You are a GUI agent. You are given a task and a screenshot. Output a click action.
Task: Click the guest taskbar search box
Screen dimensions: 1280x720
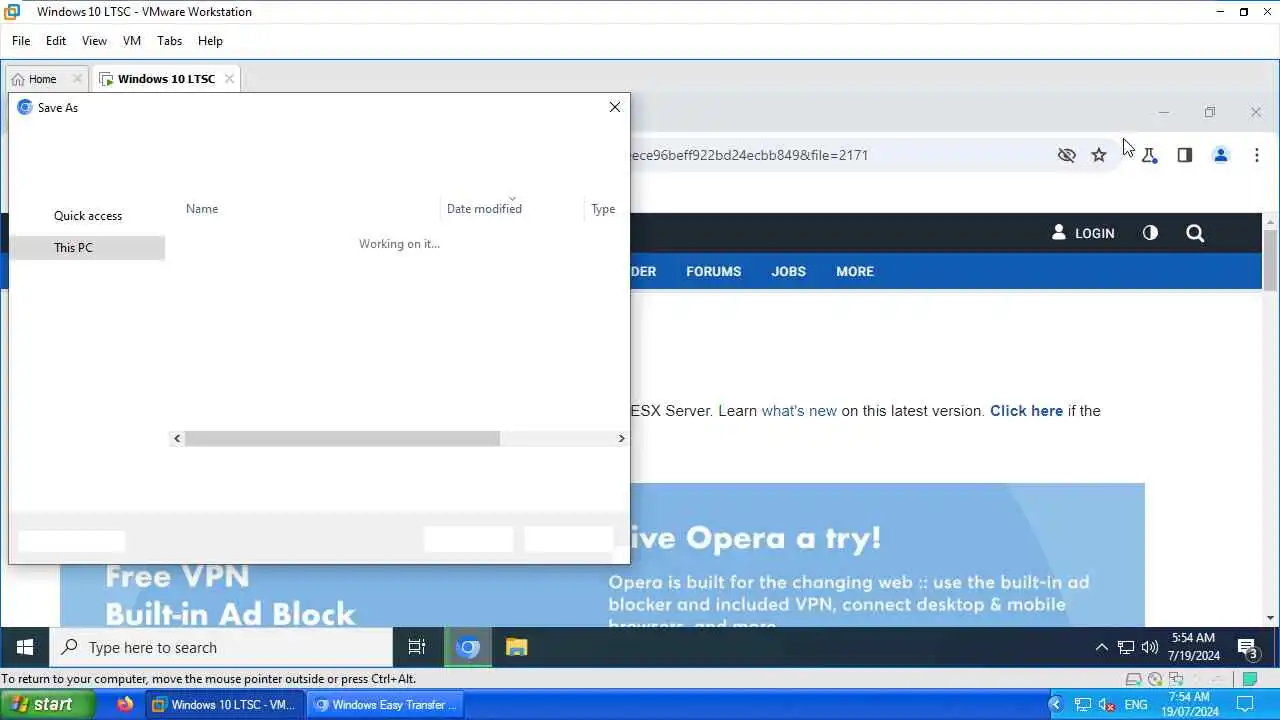pos(221,647)
